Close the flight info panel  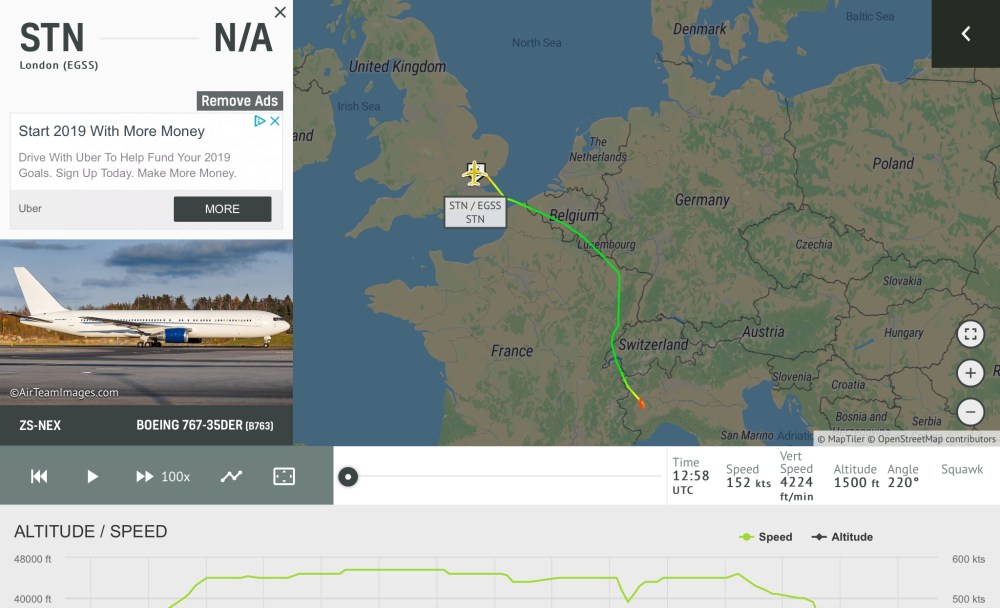[x=280, y=12]
